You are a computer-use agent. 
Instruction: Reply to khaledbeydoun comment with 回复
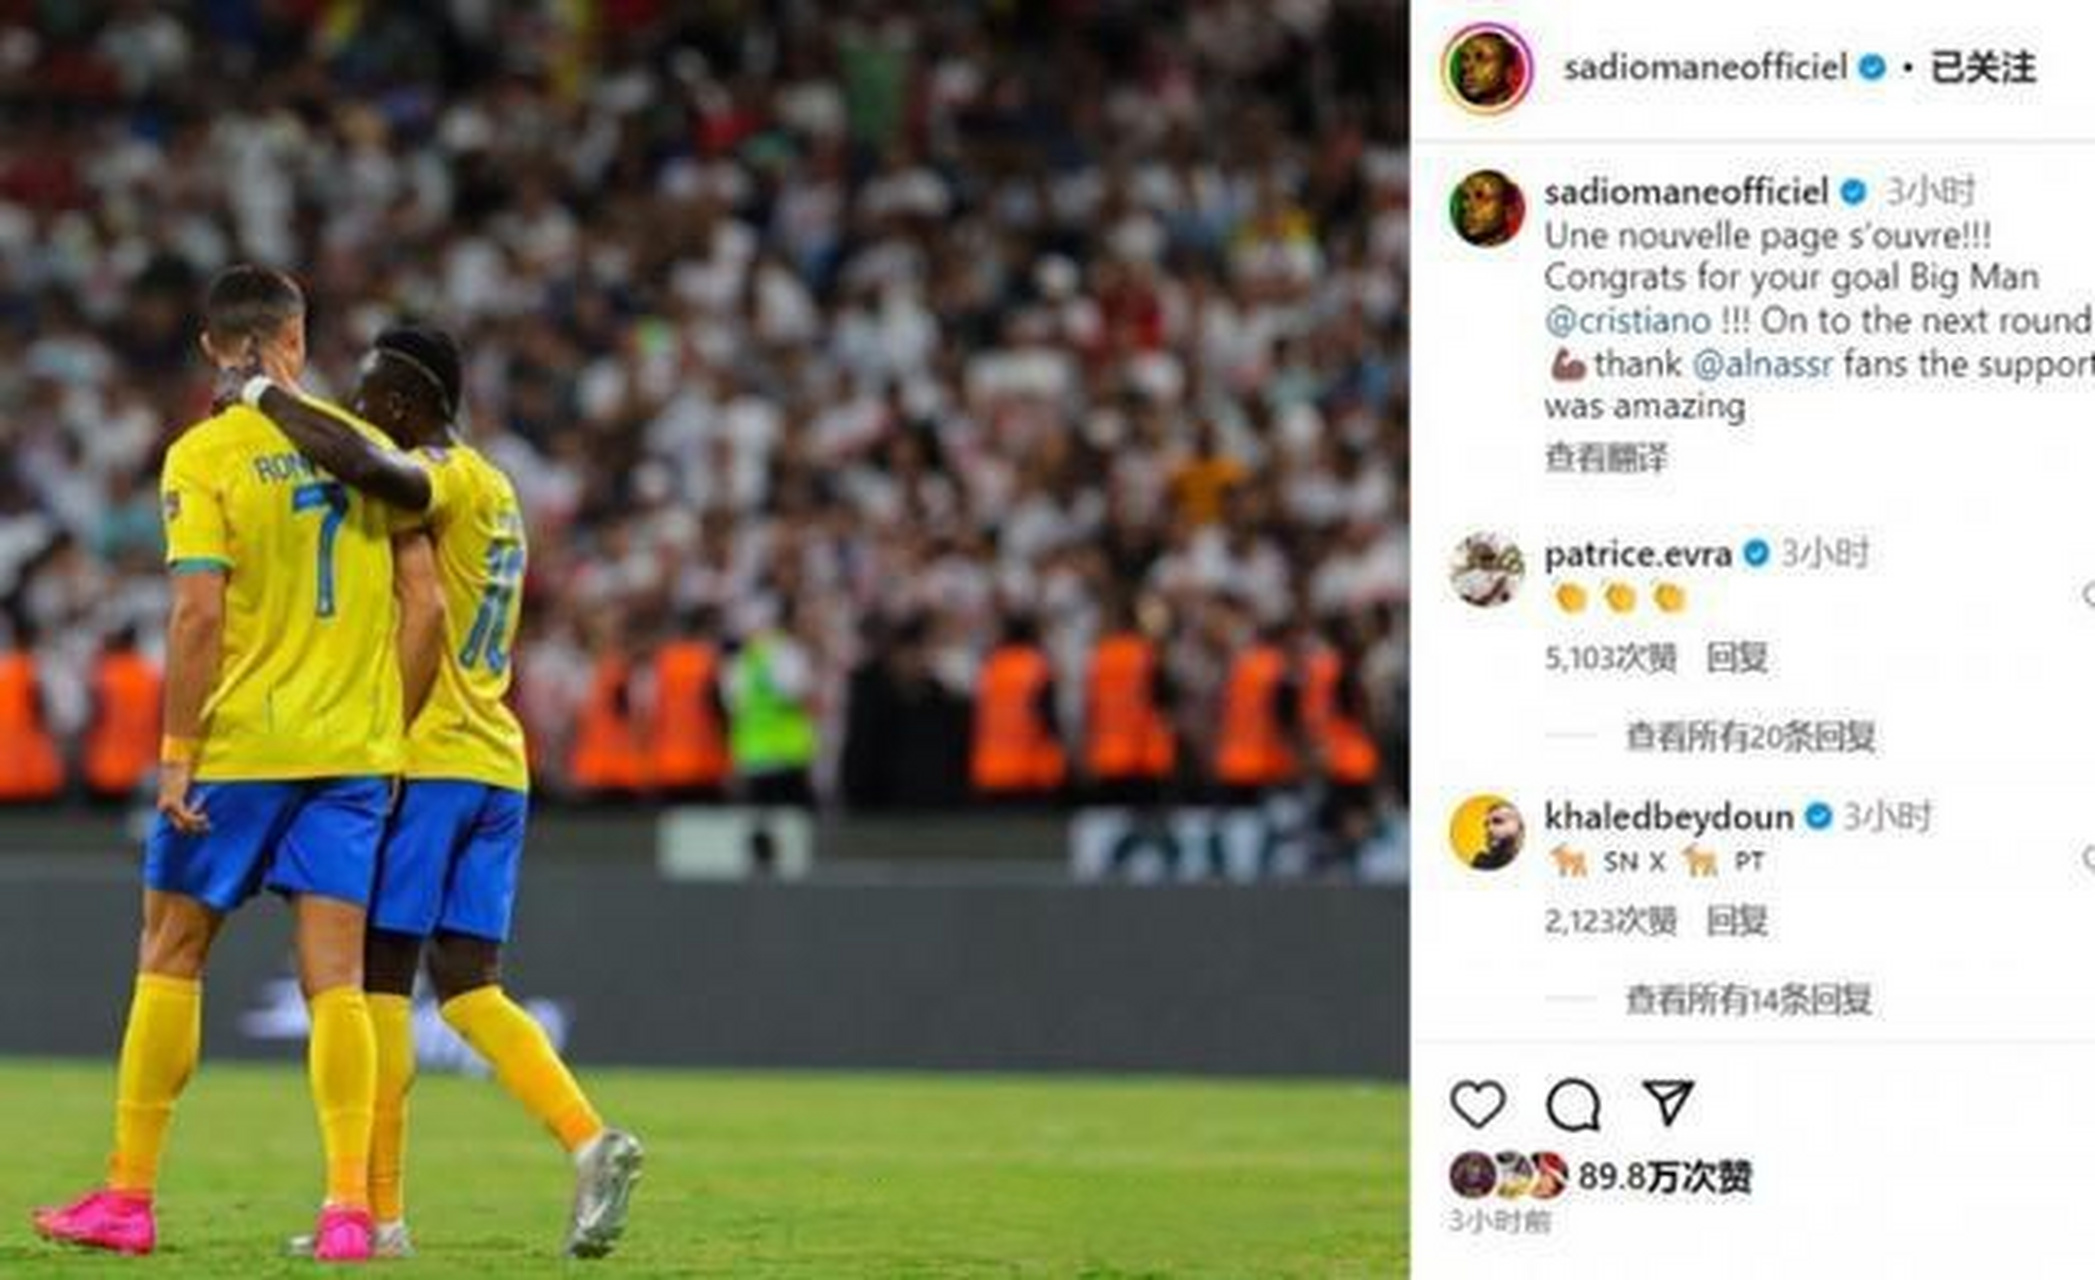1737,921
